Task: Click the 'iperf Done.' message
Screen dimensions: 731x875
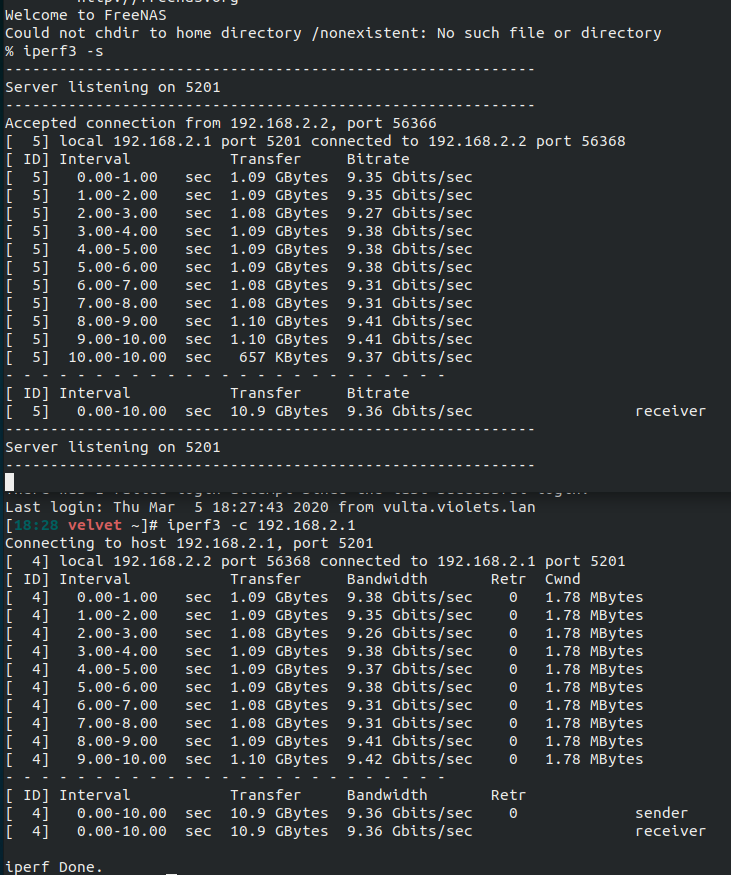Action: [x=54, y=867]
